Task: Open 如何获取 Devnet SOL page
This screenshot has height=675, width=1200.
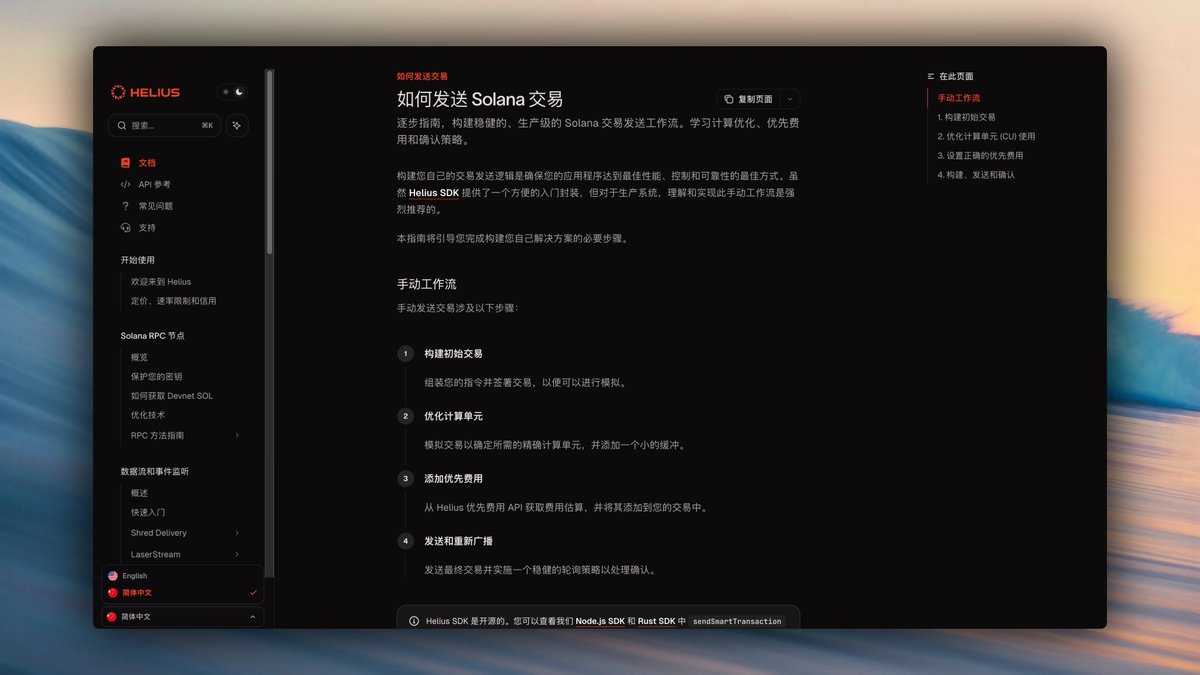Action: 172,396
